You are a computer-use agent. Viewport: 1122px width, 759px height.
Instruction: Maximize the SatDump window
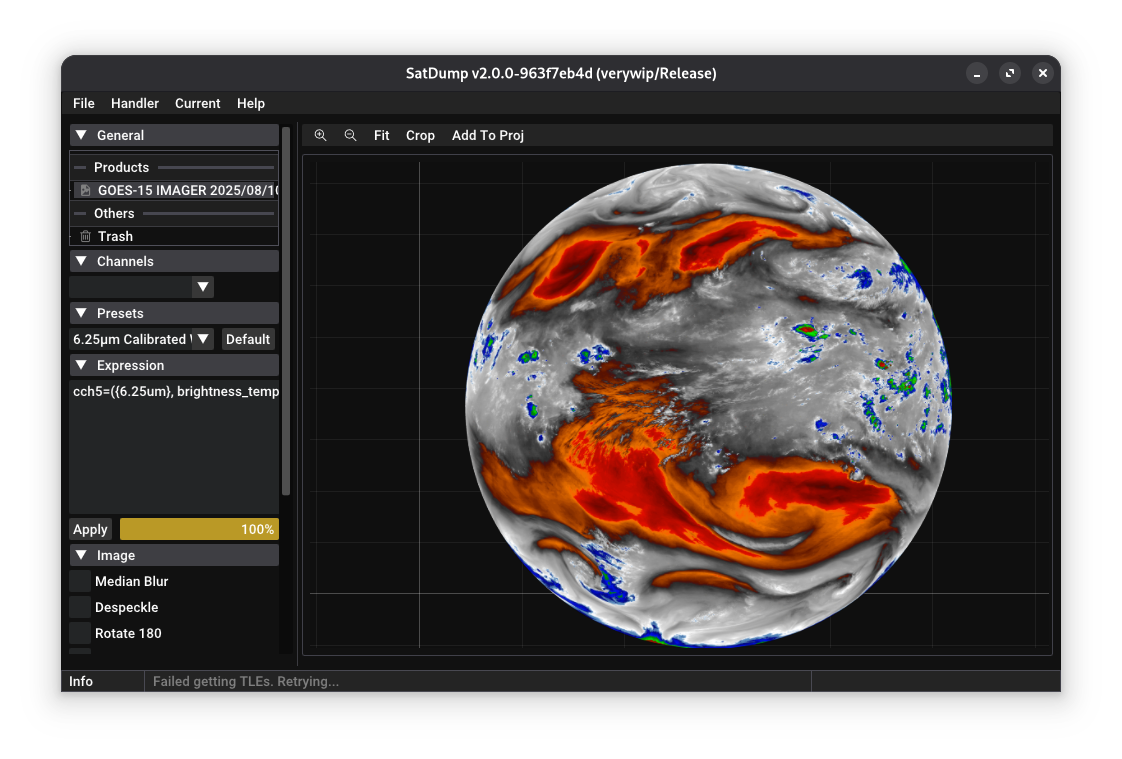click(x=1010, y=73)
